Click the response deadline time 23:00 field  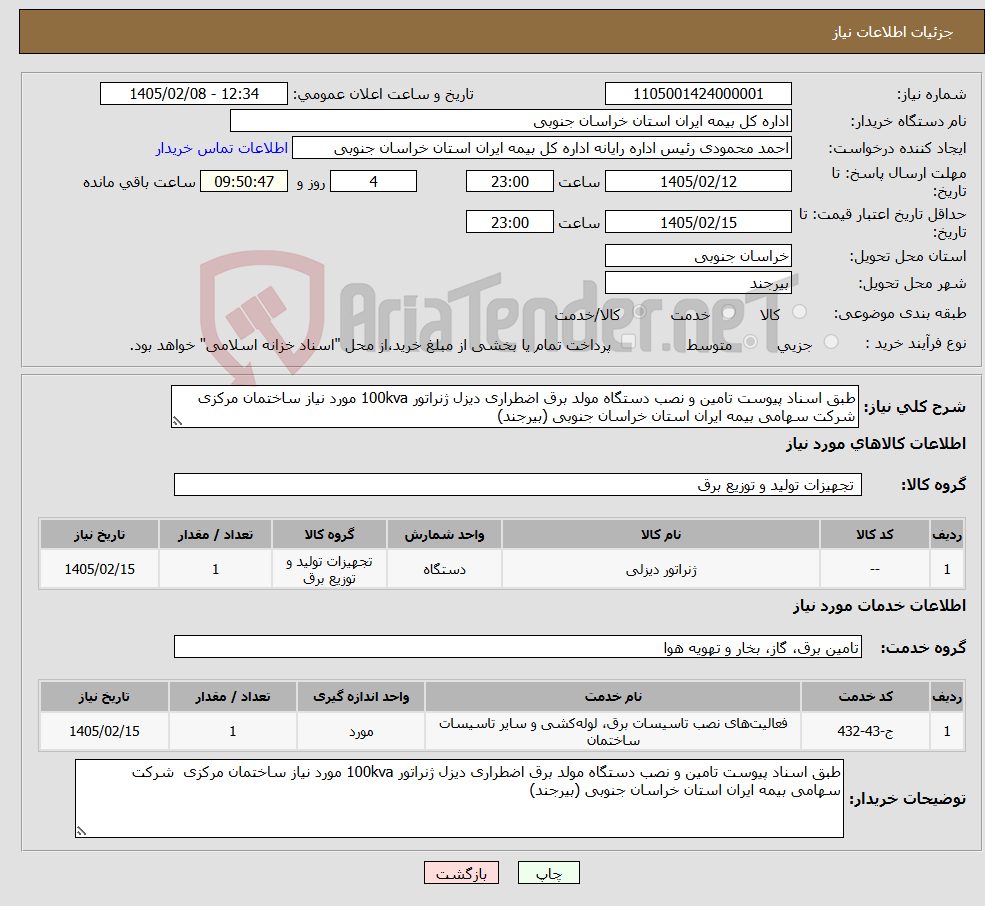pos(509,182)
